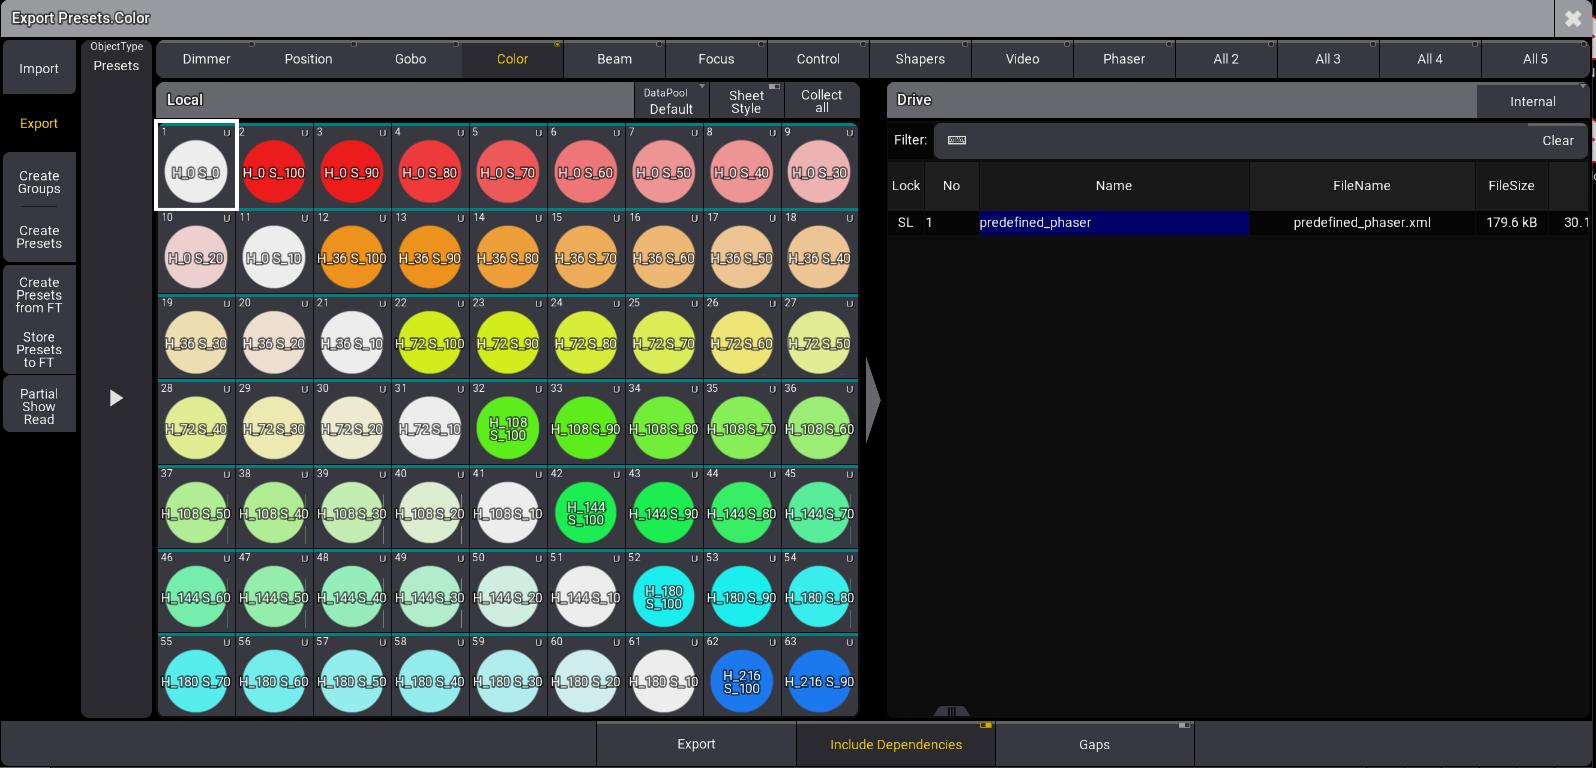Choose the H_36 S_100 orange preset icon
The height and width of the screenshot is (768, 1596).
pos(352,258)
